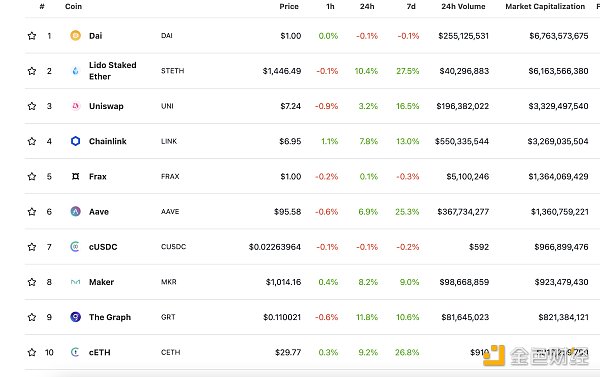Click the $29.77 cETH price
This screenshot has height=377, width=600.
[x=288, y=353]
